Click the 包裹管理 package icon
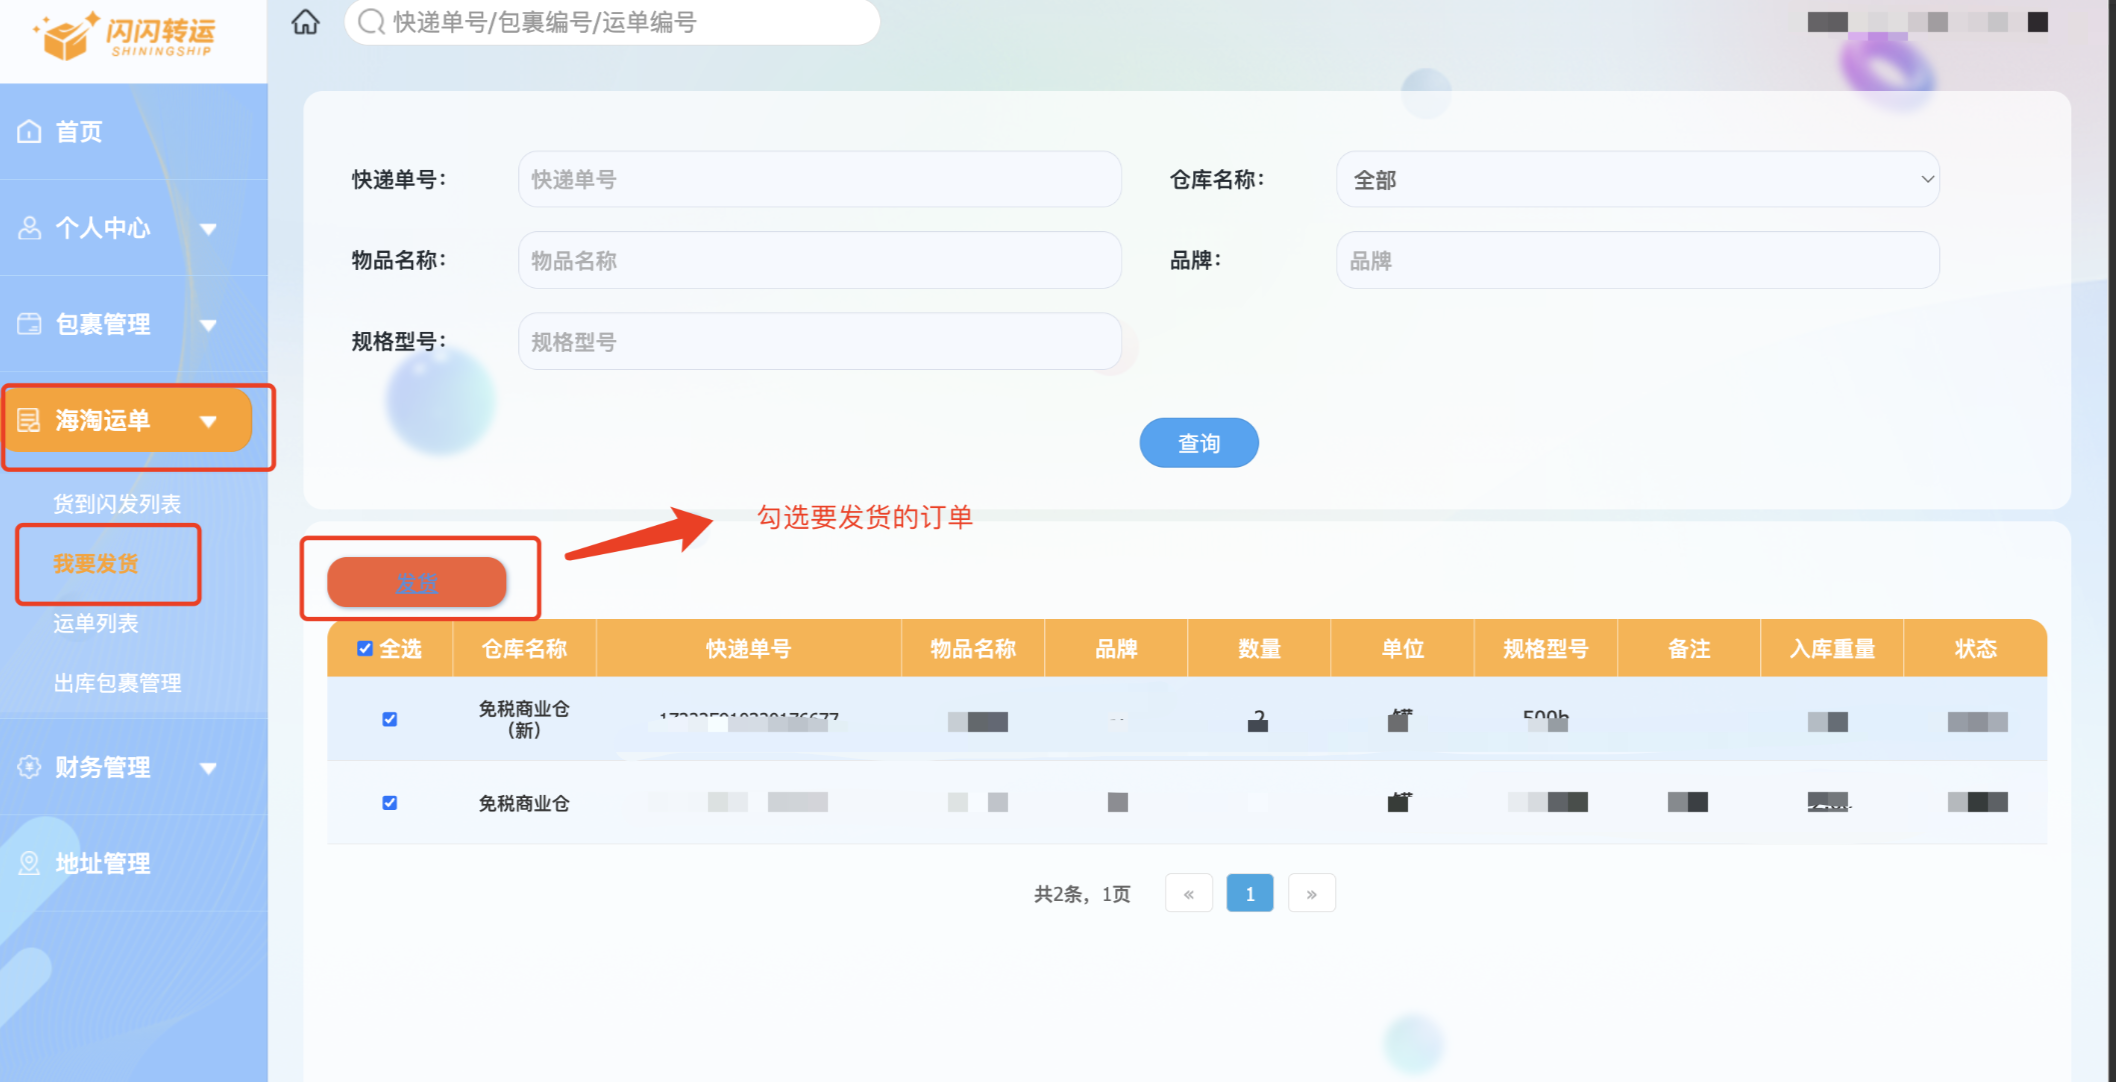Viewport: 2116px width, 1082px height. coord(30,324)
